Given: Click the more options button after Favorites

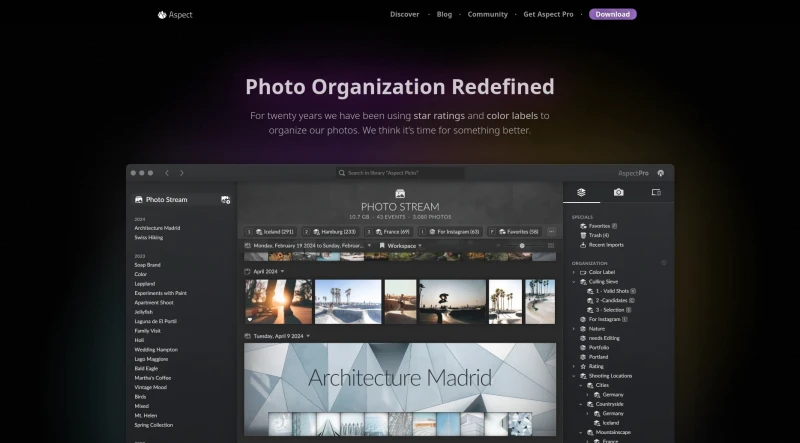Looking at the screenshot, I should (550, 231).
